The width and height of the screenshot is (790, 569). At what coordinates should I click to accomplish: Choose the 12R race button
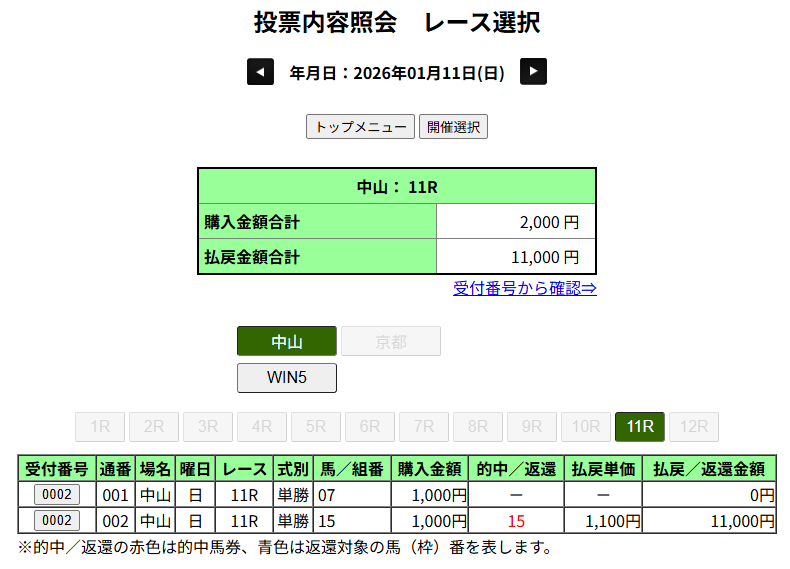694,427
